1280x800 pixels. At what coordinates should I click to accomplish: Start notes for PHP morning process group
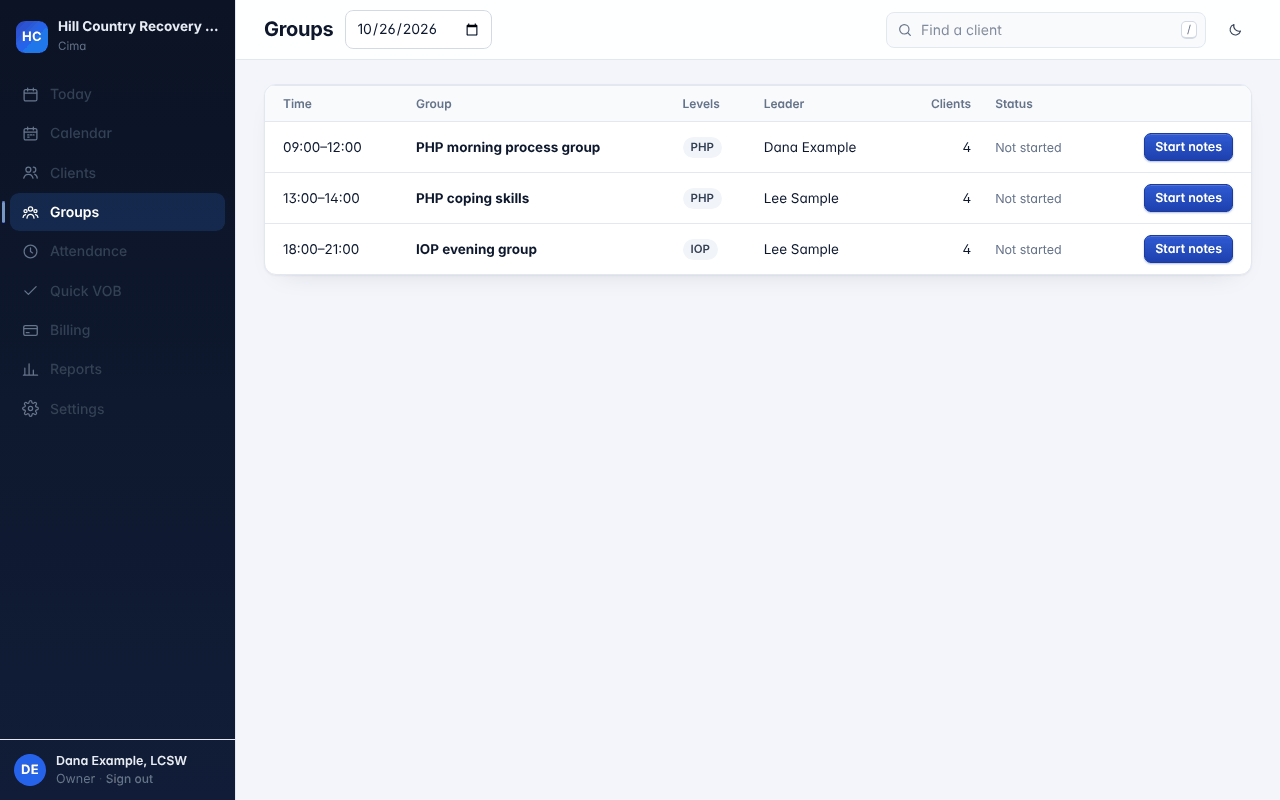[x=1188, y=147]
